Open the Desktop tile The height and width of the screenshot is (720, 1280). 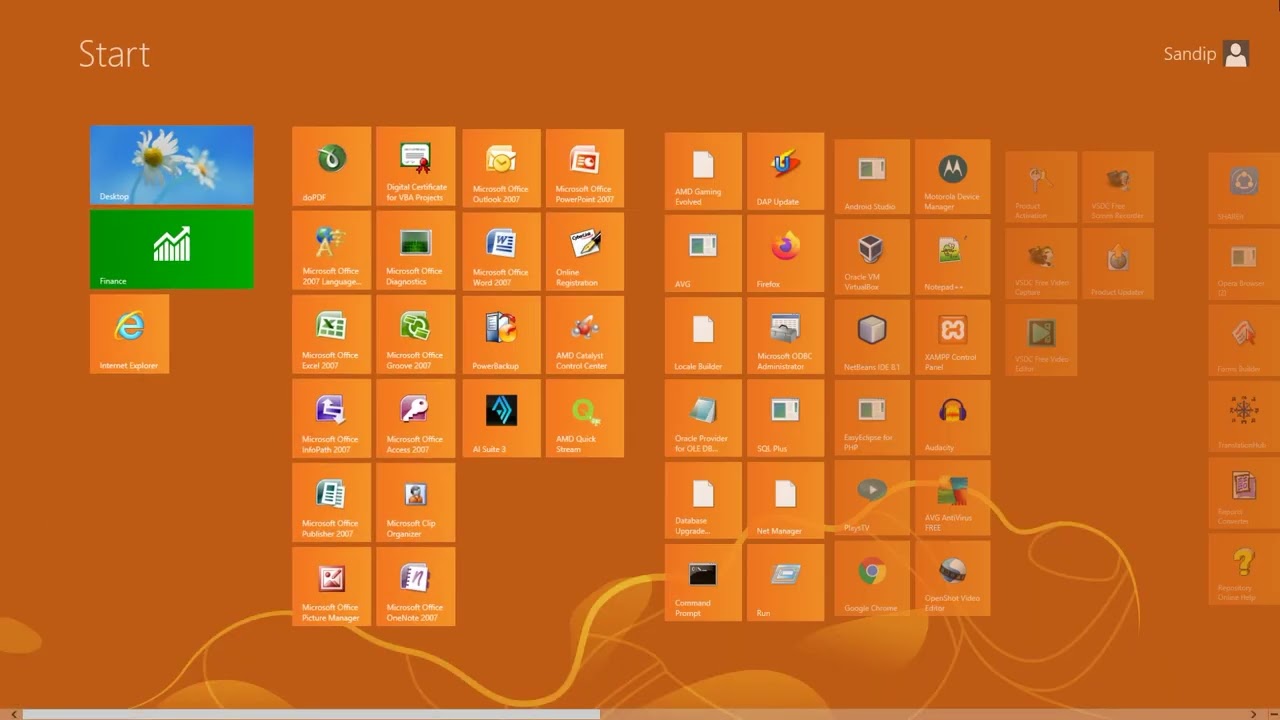[x=172, y=165]
